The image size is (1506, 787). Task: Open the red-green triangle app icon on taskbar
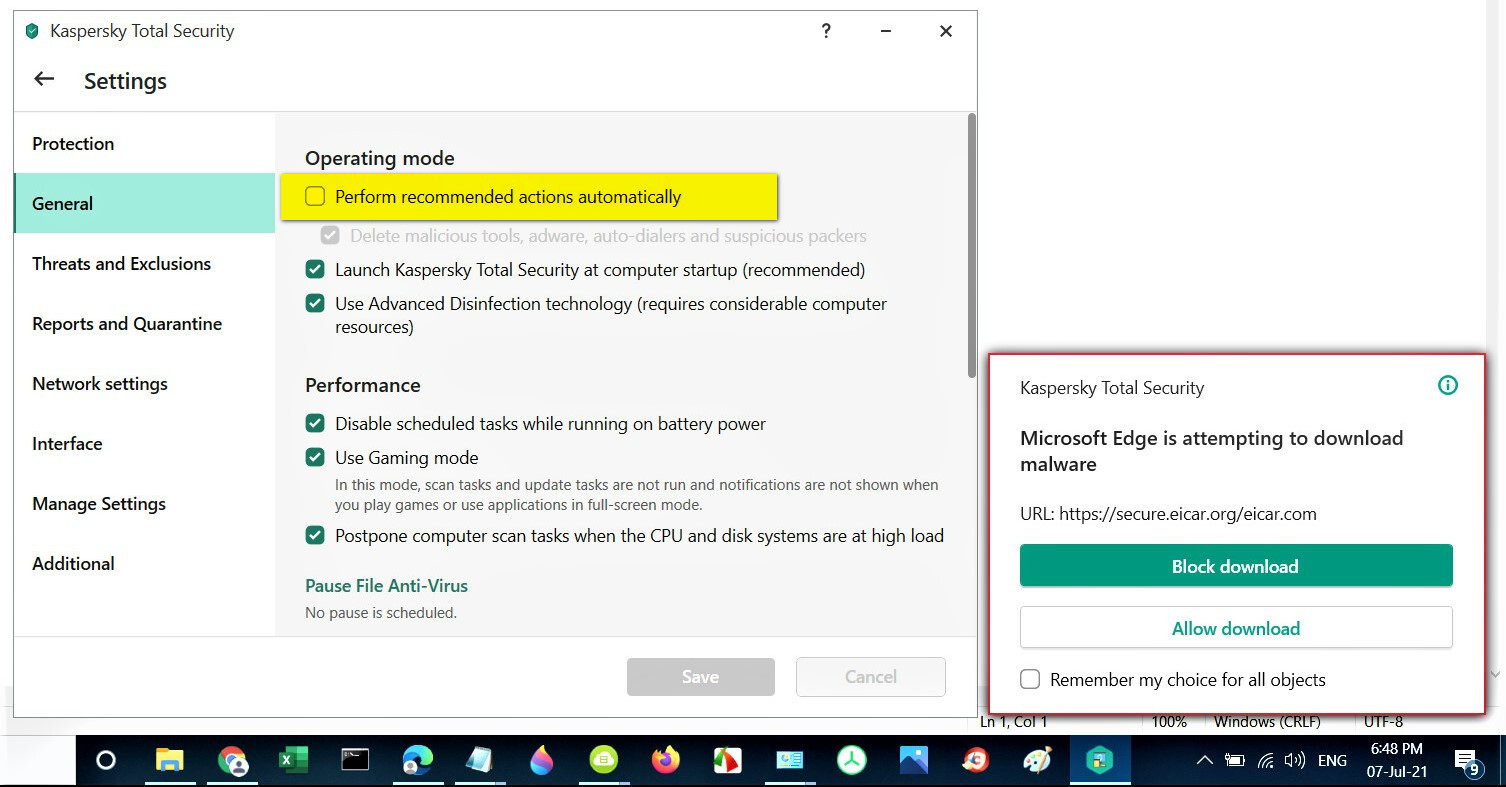(727, 761)
